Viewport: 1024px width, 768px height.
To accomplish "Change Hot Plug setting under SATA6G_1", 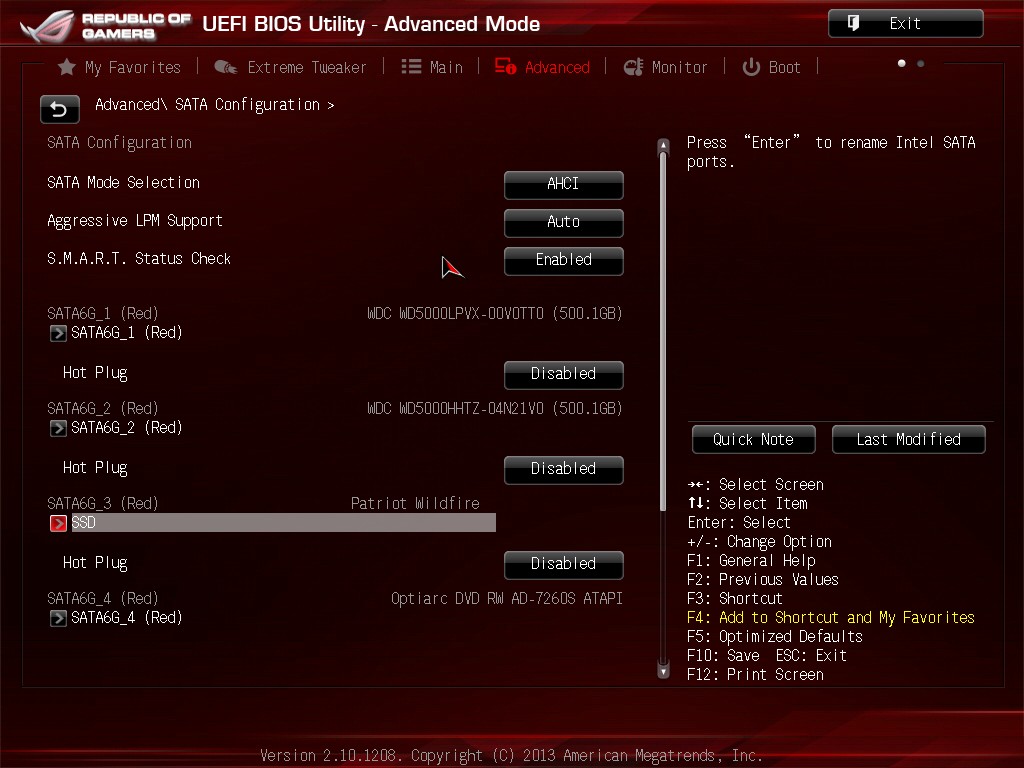I will 564,375.
